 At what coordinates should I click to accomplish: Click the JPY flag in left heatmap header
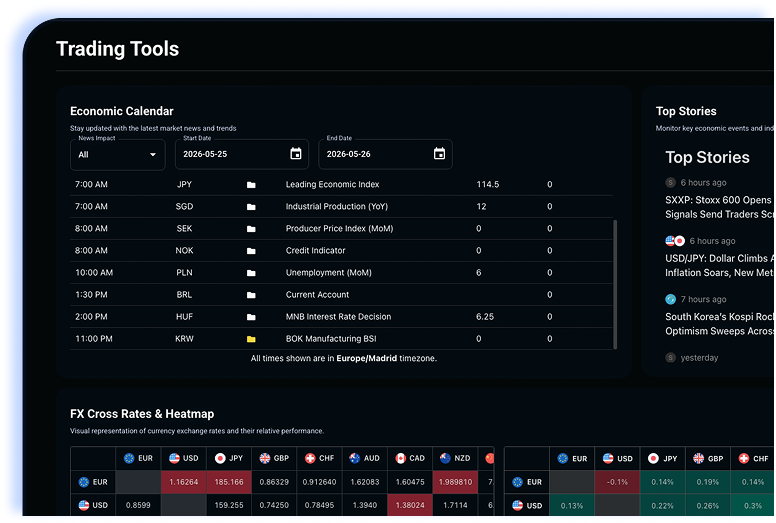[220, 458]
